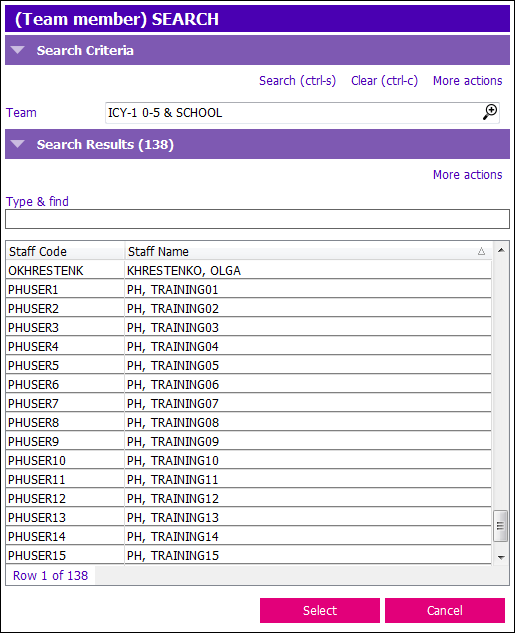515x633 pixels.
Task: Click the Staff Name sort triangle indicator
Action: [481, 252]
